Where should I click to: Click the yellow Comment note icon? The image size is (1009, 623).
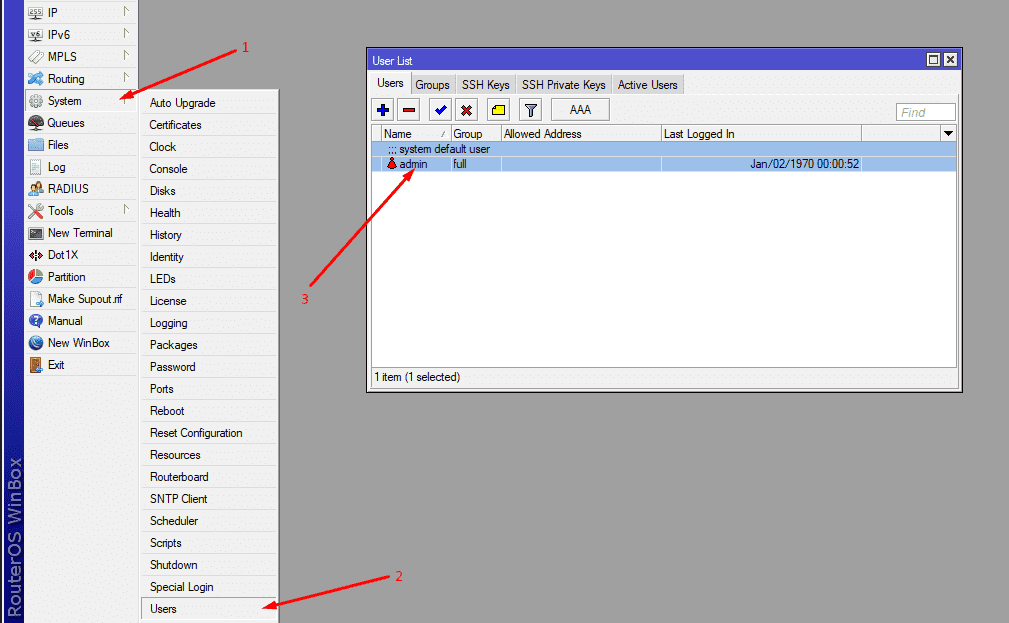[x=498, y=110]
